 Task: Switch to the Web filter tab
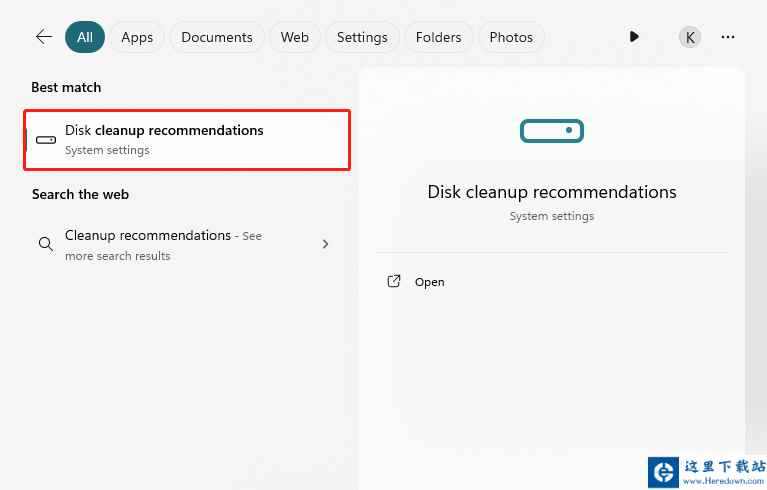click(x=294, y=37)
